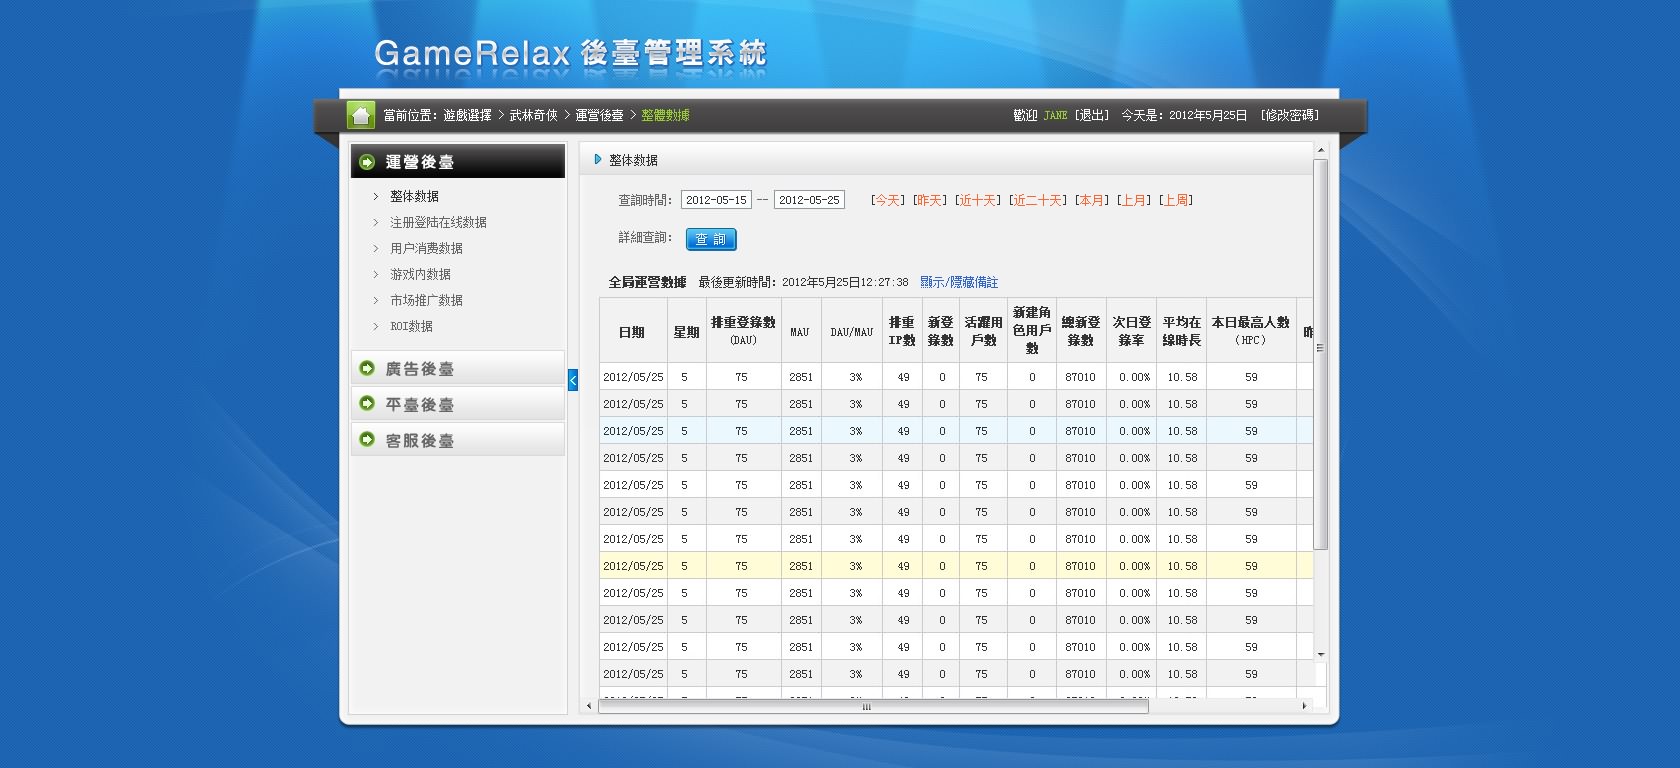This screenshot has height=768, width=1680.
Task: Click the end date field 2012-05-25
Action: coord(809,200)
